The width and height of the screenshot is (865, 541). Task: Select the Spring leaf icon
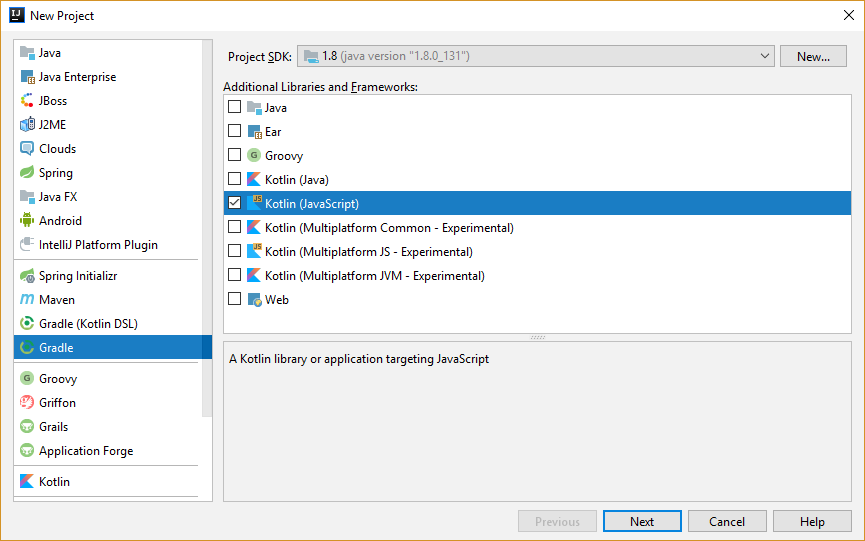tap(27, 173)
